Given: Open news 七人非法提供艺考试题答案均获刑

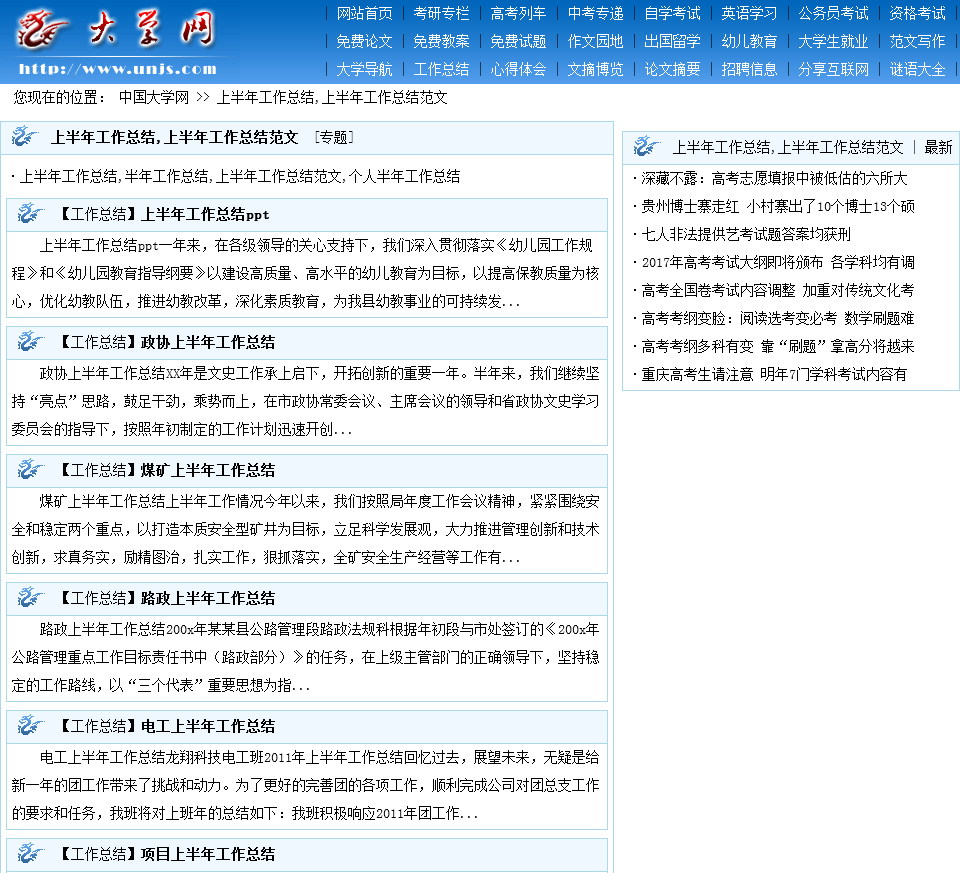Looking at the screenshot, I should (746, 234).
